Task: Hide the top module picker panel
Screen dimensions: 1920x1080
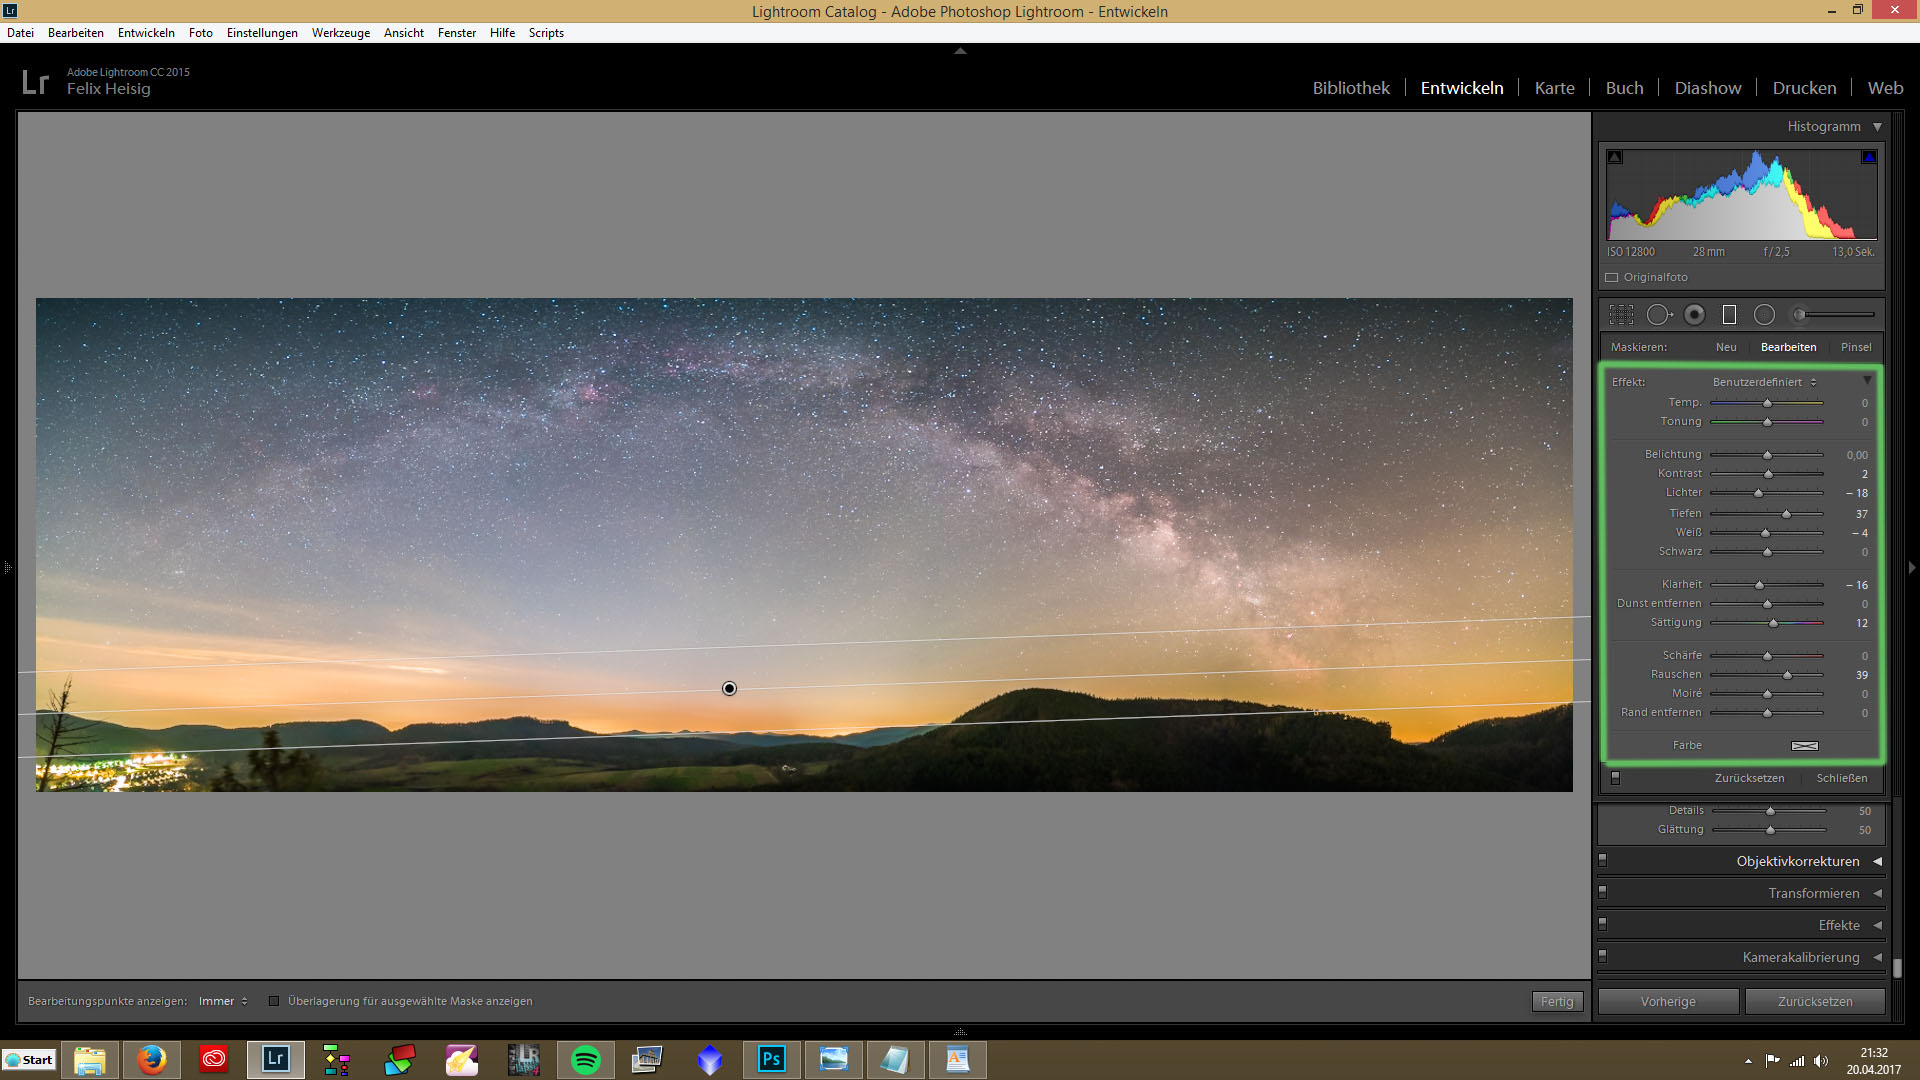Action: (x=960, y=51)
